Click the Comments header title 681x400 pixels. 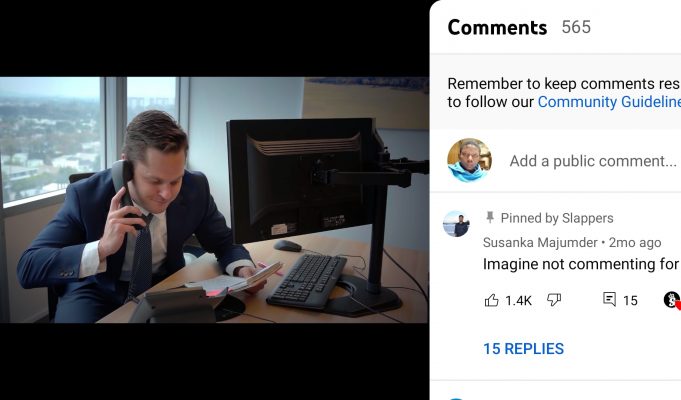[497, 27]
